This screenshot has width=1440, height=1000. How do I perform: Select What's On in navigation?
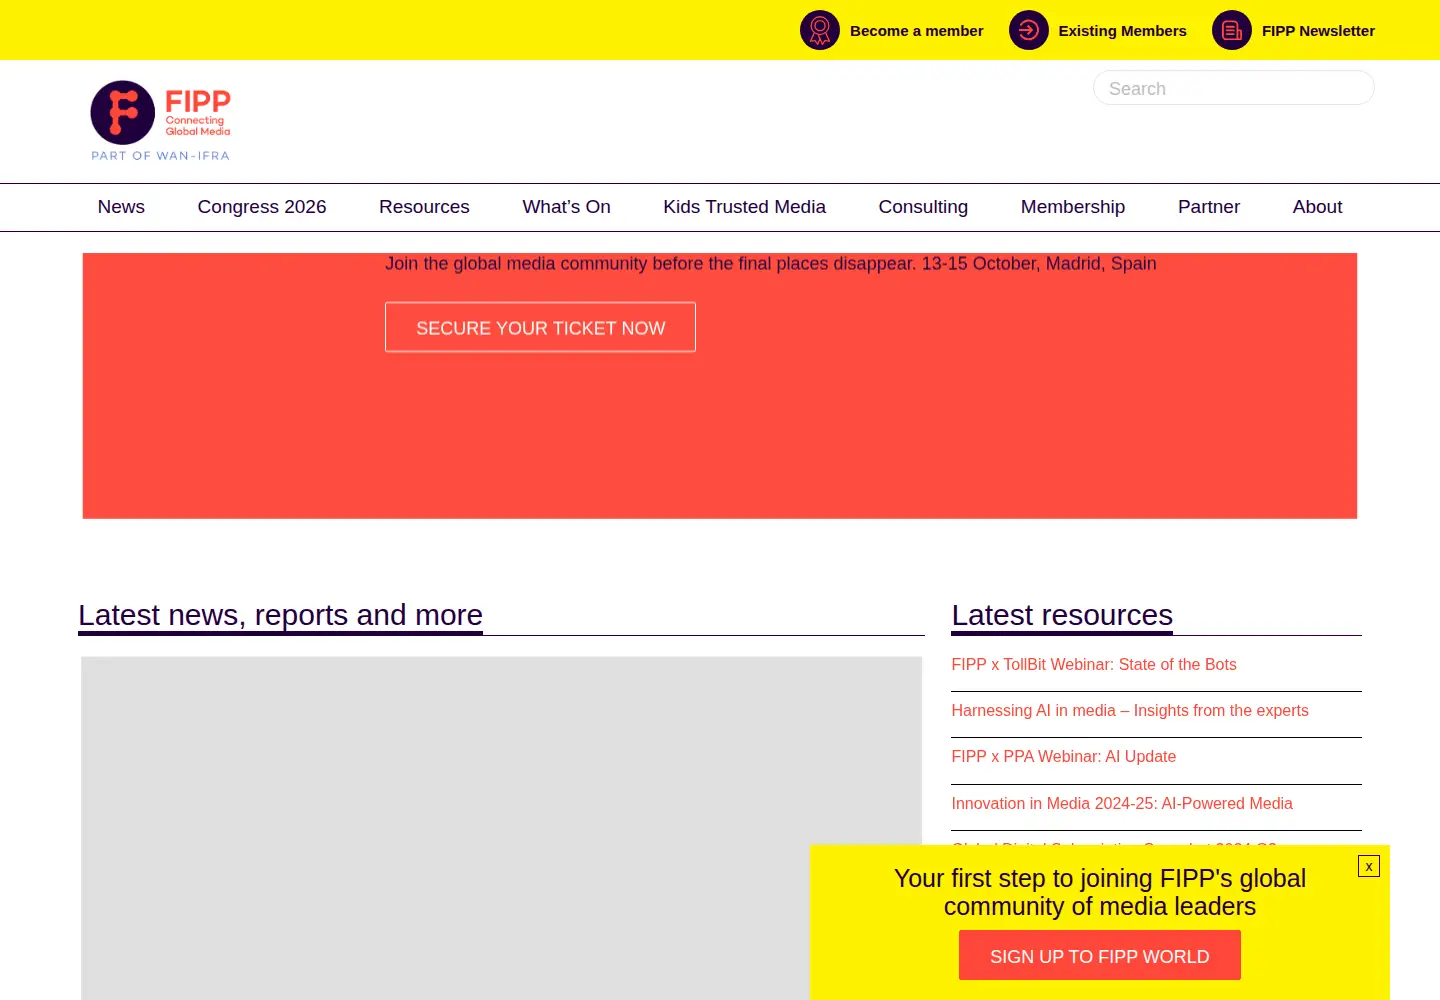pos(566,207)
